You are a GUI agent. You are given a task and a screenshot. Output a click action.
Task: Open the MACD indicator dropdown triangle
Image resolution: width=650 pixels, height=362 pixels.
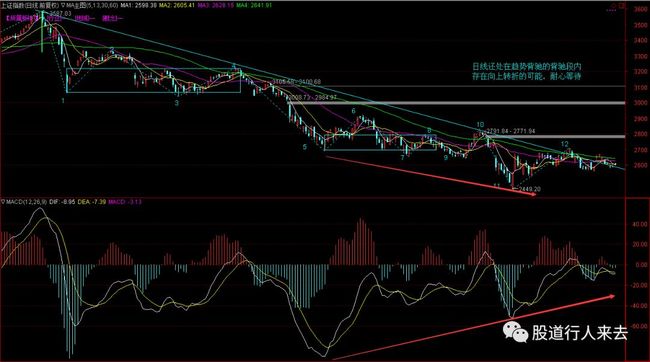(3, 202)
